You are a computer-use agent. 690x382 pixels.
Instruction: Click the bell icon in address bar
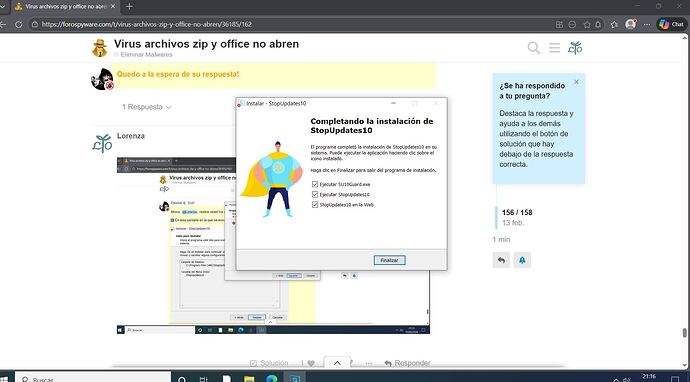tap(598, 25)
